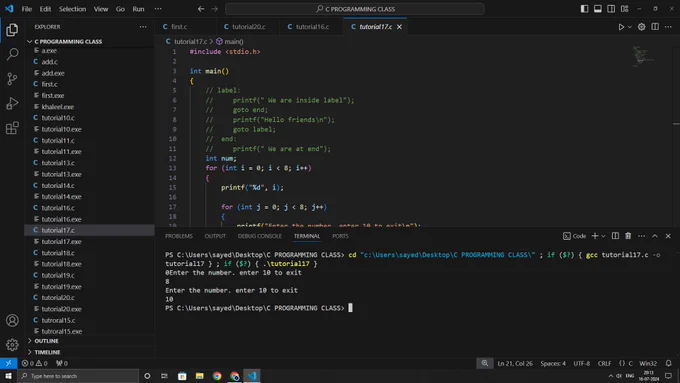Click the remote window indicator in status bar

[x=8, y=363]
